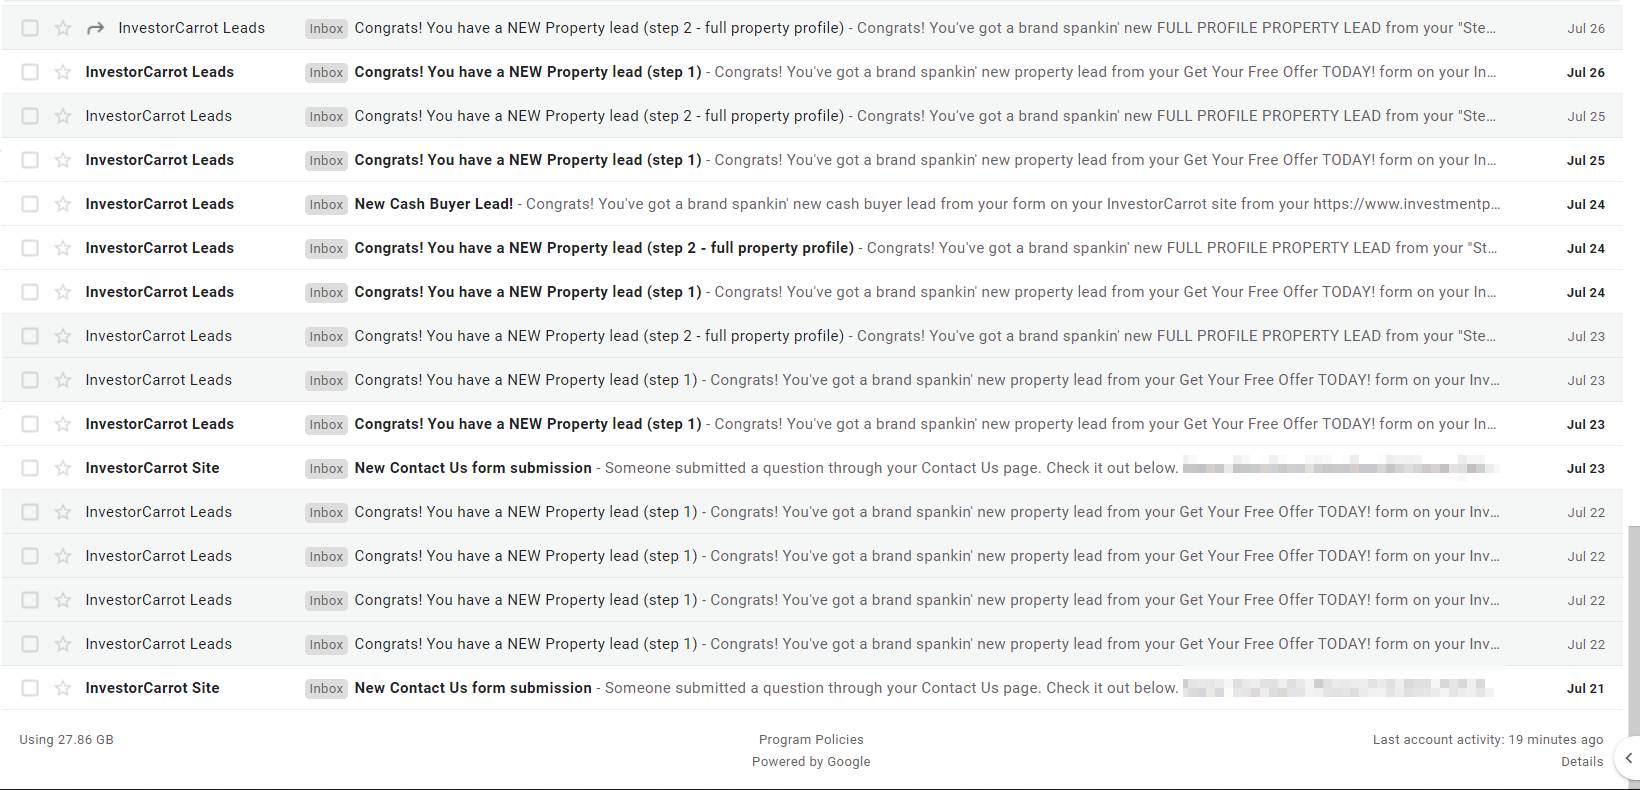The image size is (1640, 790).
Task: Star the Jul 21 Contact Us submission email
Action: (63, 688)
